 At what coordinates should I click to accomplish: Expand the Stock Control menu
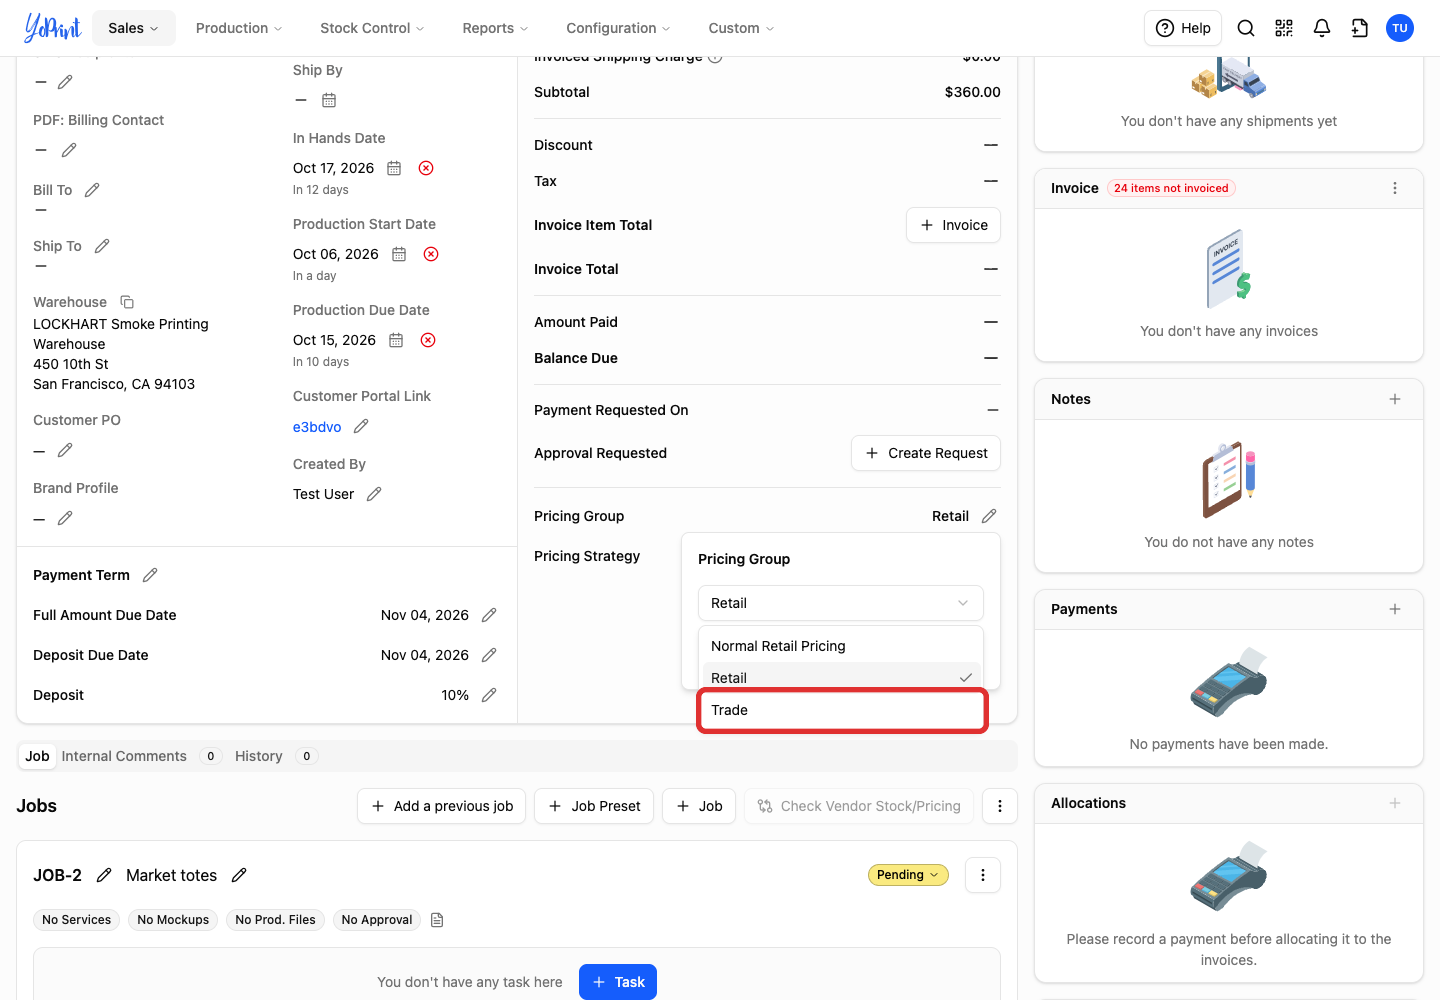pos(372,28)
